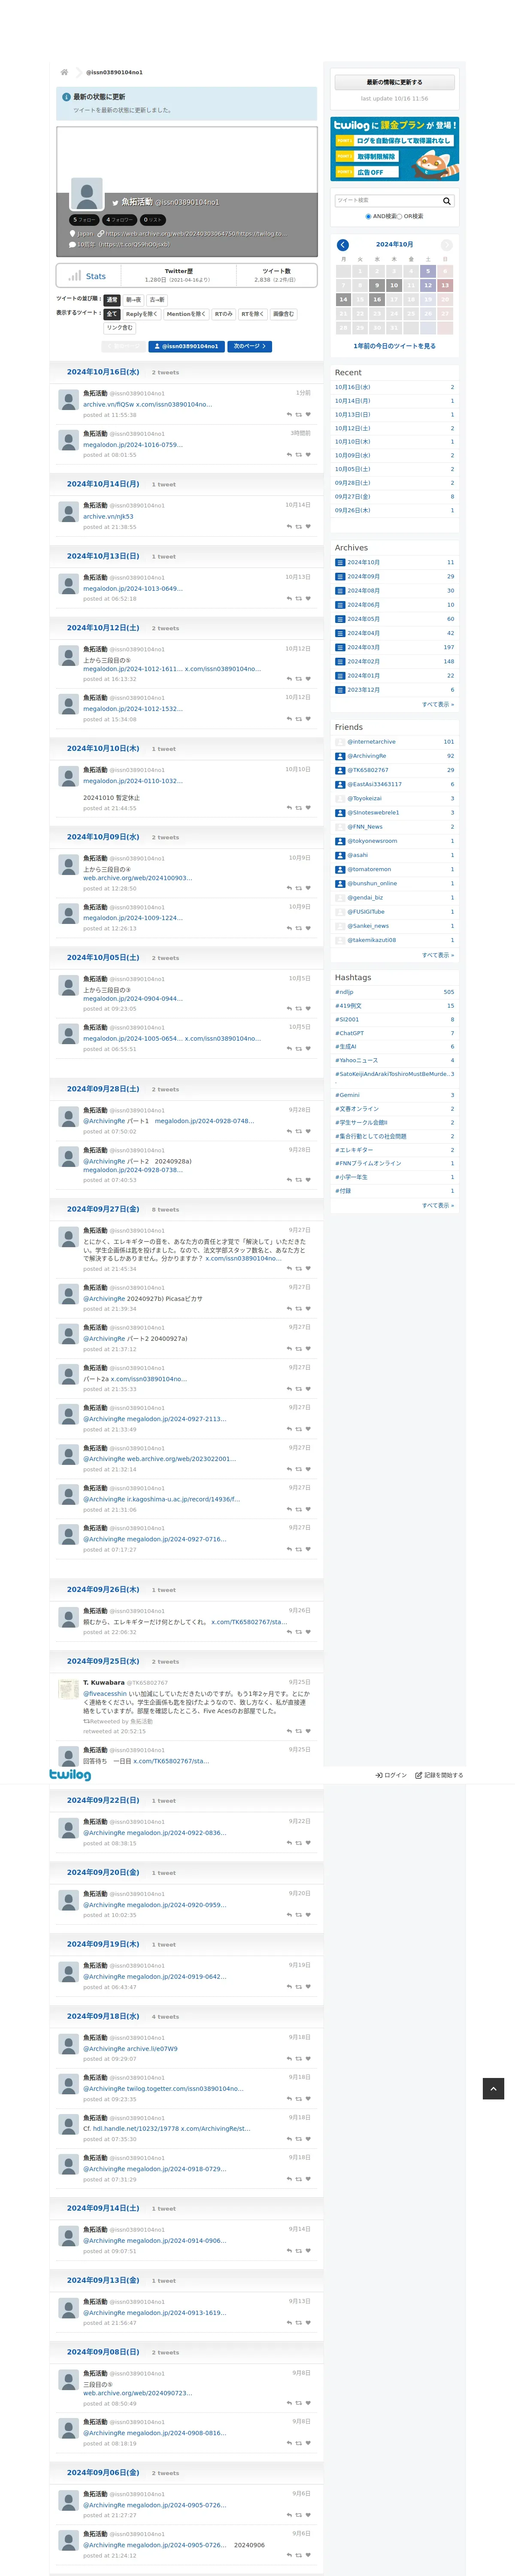This screenshot has width=515, height=2576.
Task: Open the Stats bar-chart icon
Action: click(x=75, y=275)
